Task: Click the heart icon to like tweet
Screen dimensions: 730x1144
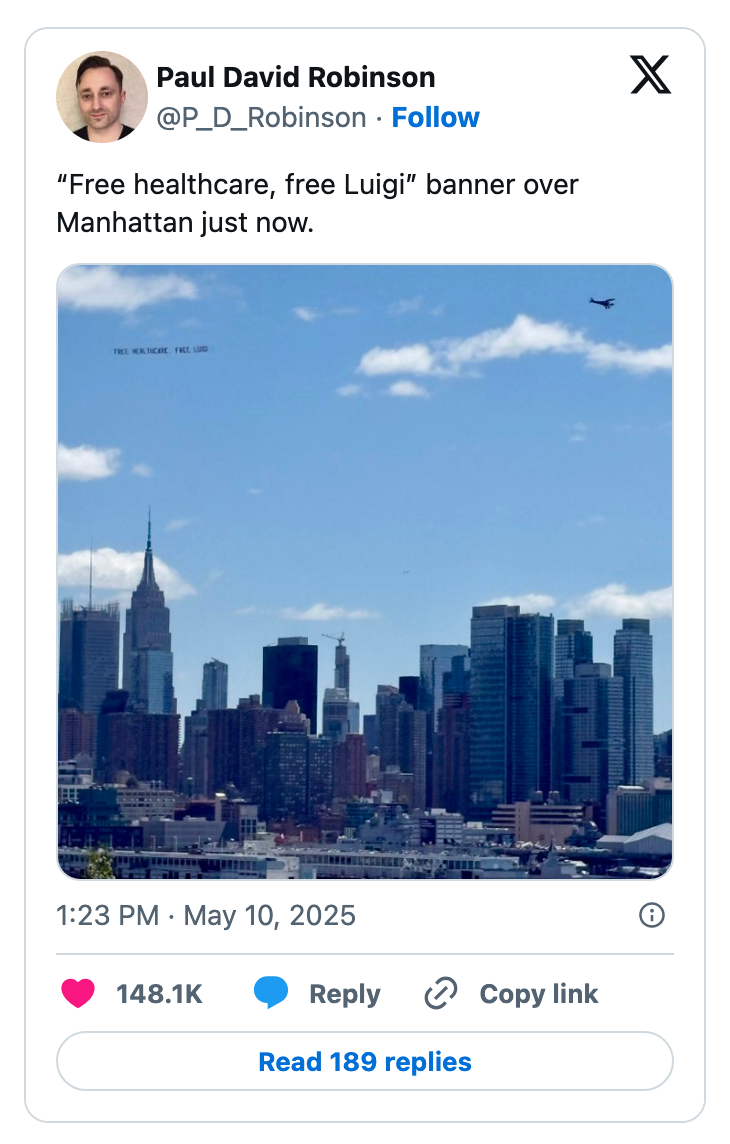Action: coord(78,994)
